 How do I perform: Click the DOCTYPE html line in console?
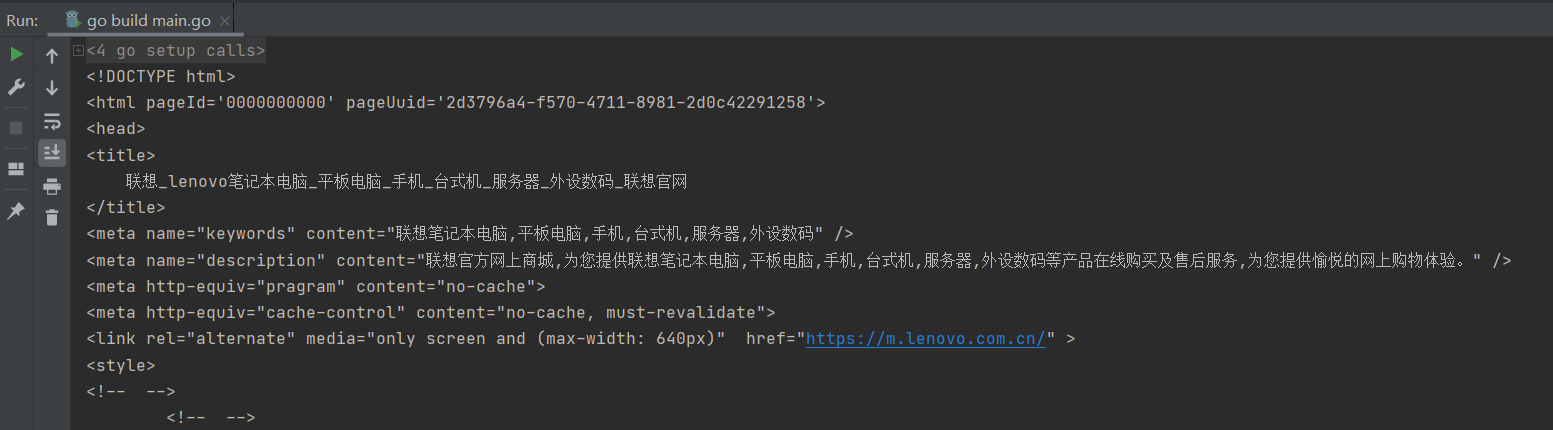(161, 76)
